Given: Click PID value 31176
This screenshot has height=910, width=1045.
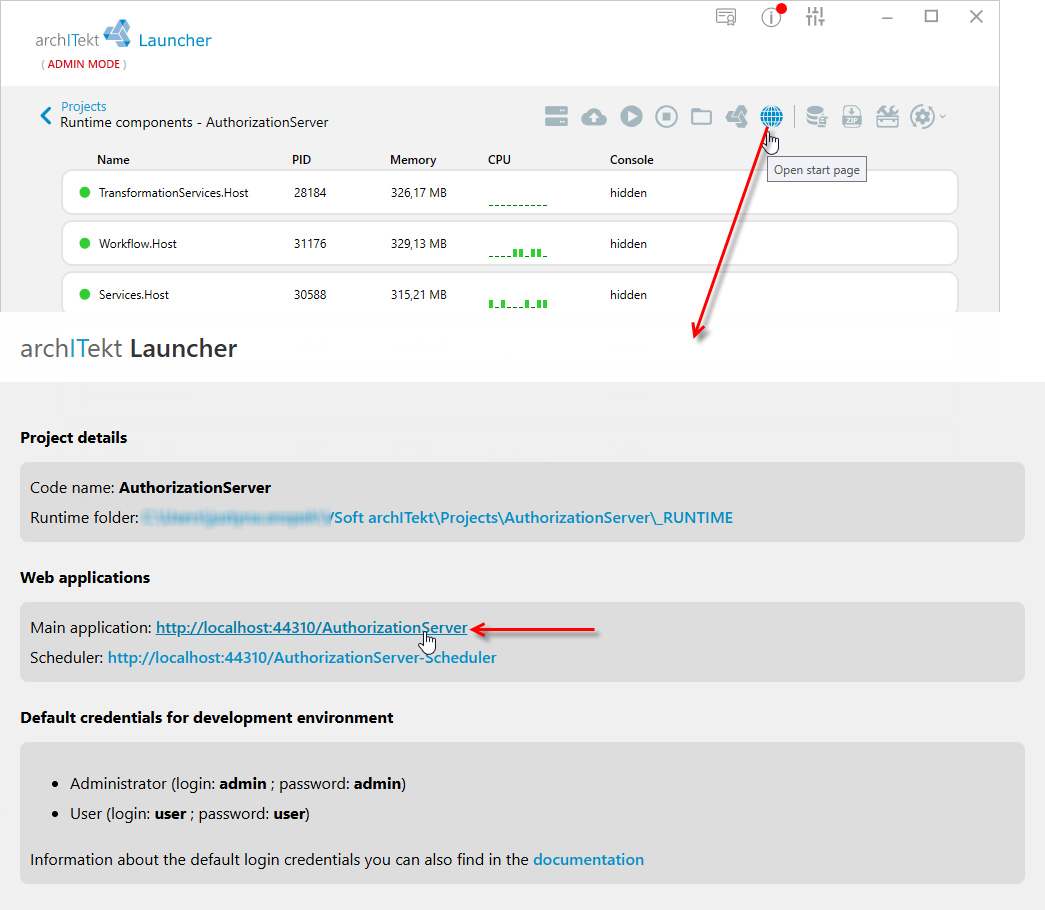Looking at the screenshot, I should coord(310,244).
